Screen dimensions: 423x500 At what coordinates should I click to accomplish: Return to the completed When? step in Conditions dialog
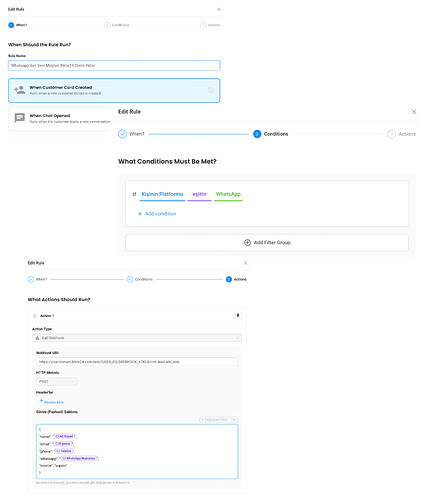click(x=131, y=134)
